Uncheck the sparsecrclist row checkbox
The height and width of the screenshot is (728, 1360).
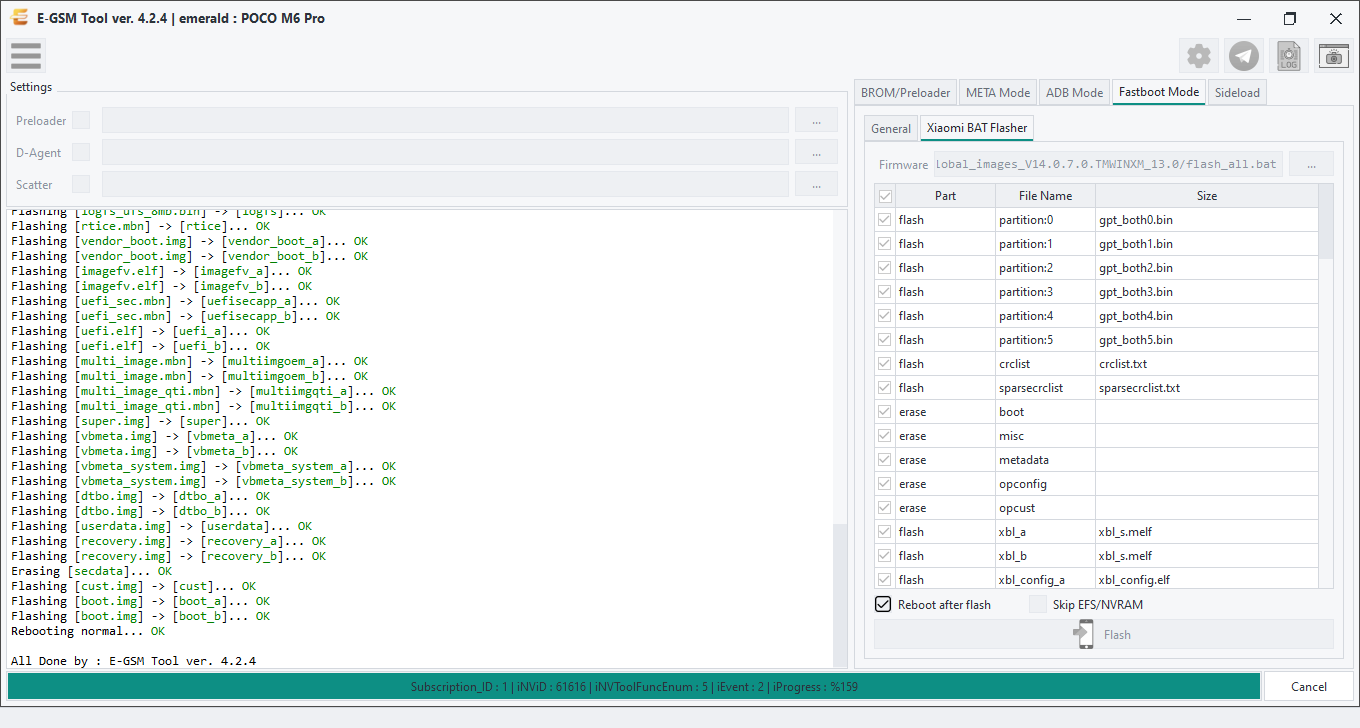coord(885,388)
